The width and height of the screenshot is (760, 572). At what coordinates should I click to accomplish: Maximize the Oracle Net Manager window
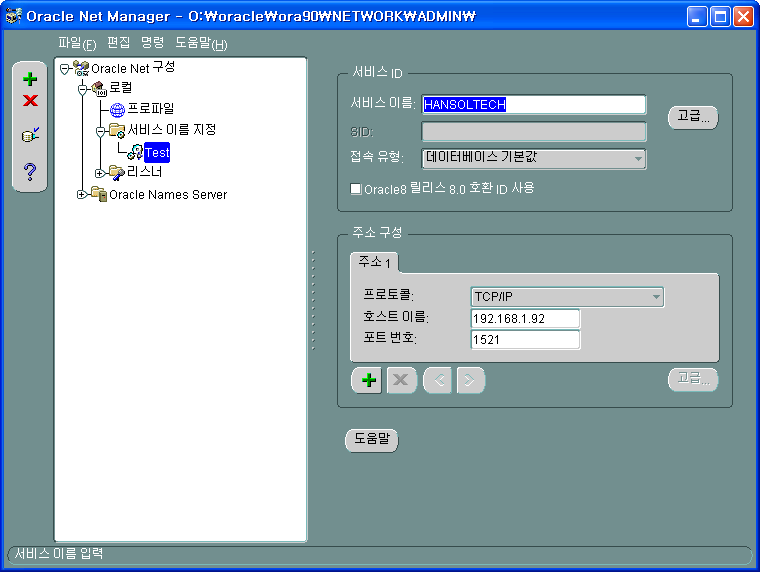click(720, 16)
